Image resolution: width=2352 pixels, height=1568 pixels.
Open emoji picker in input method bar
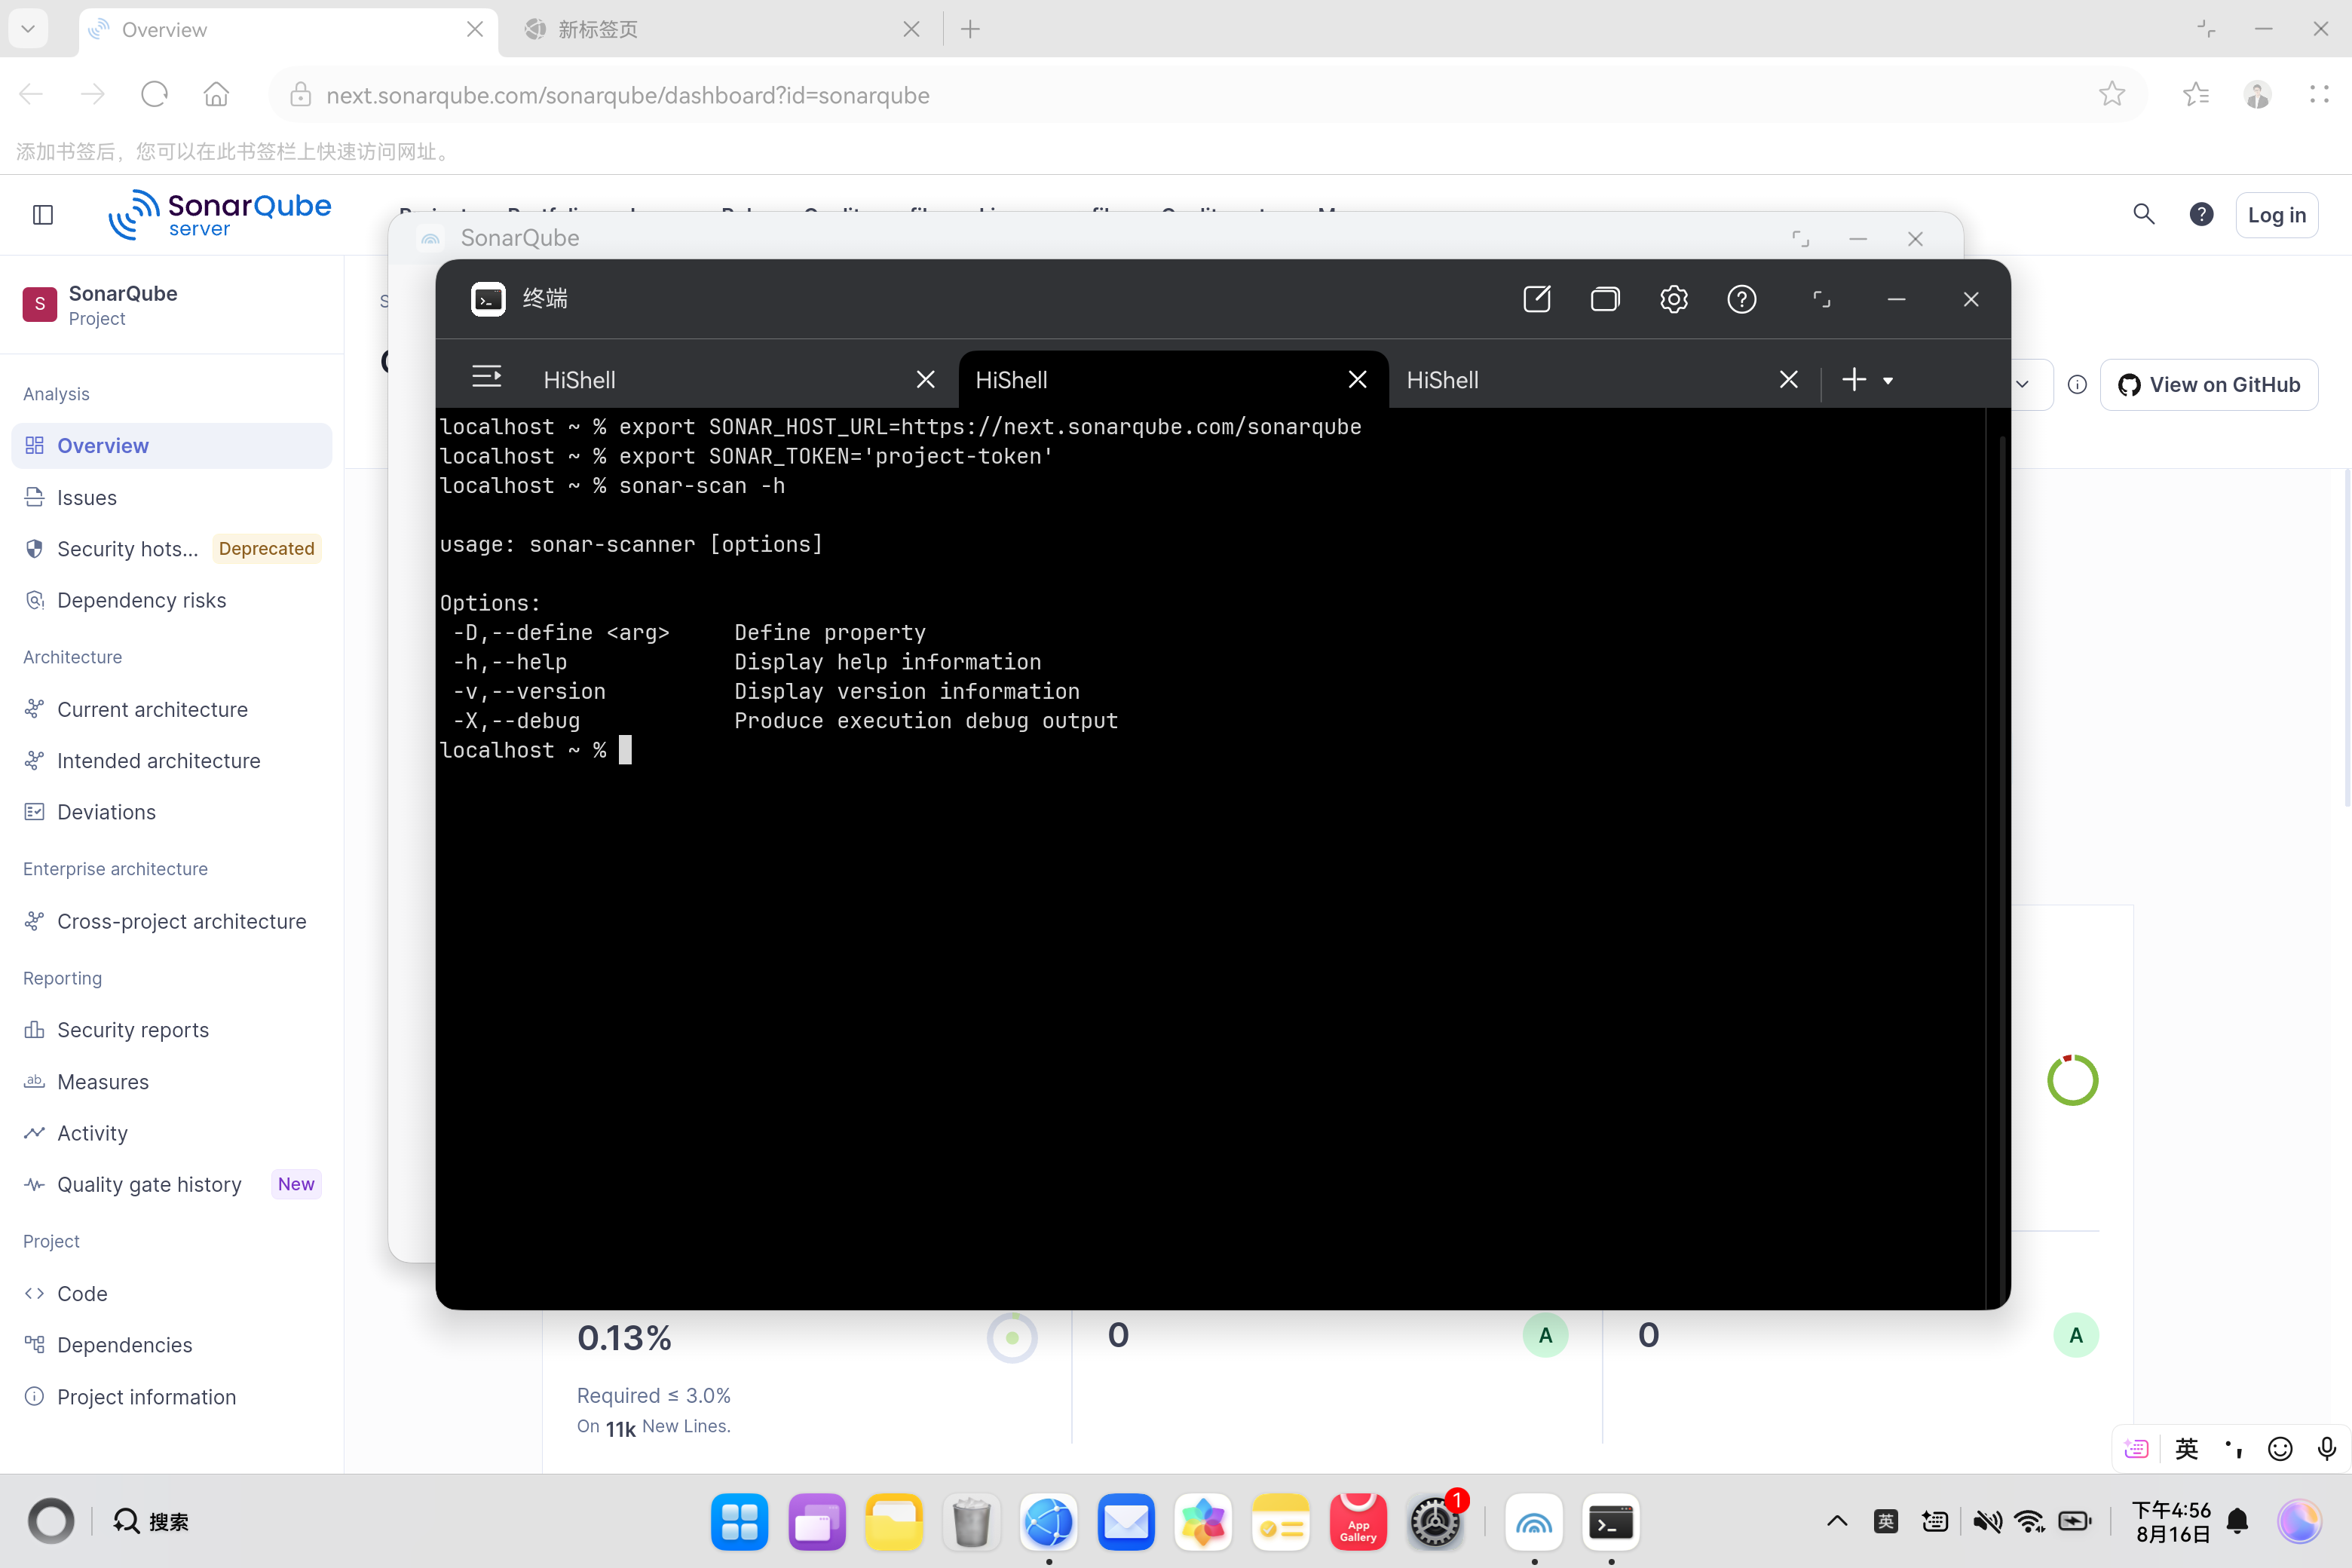point(2280,1449)
